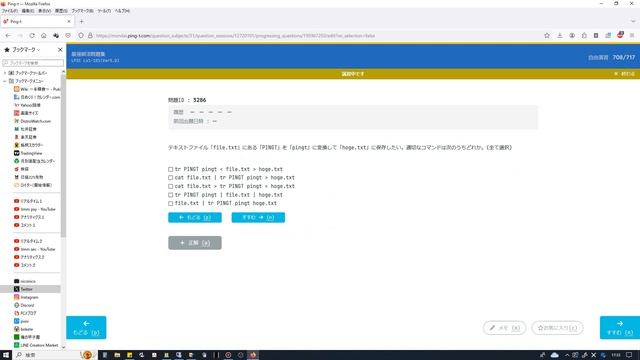The height and width of the screenshot is (360, 640).
Task: Click the shield tracking protection icon
Action: 81,36
